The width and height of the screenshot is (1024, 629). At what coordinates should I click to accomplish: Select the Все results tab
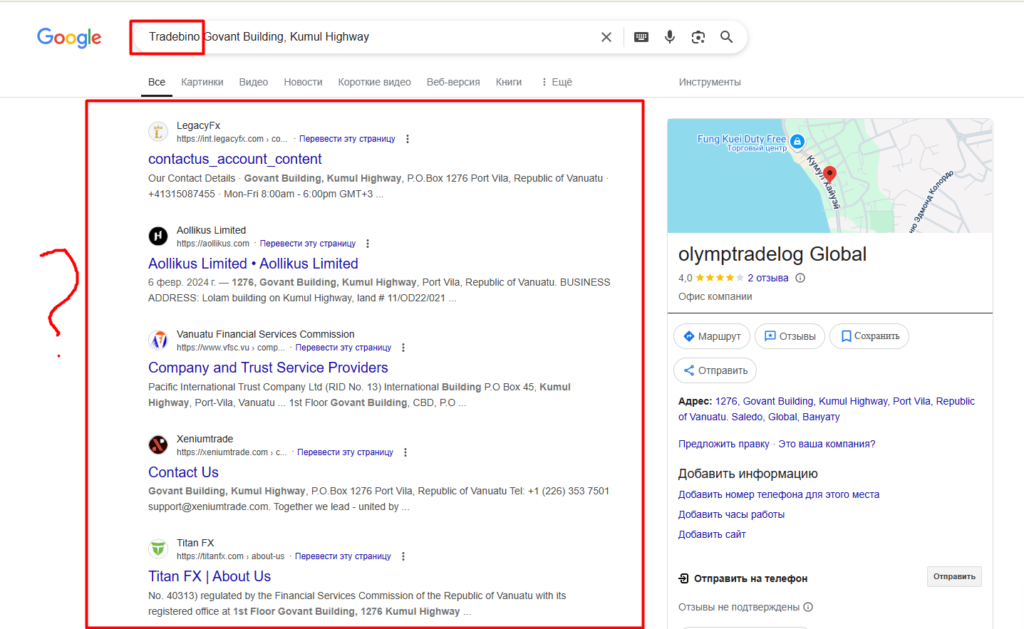tap(156, 82)
